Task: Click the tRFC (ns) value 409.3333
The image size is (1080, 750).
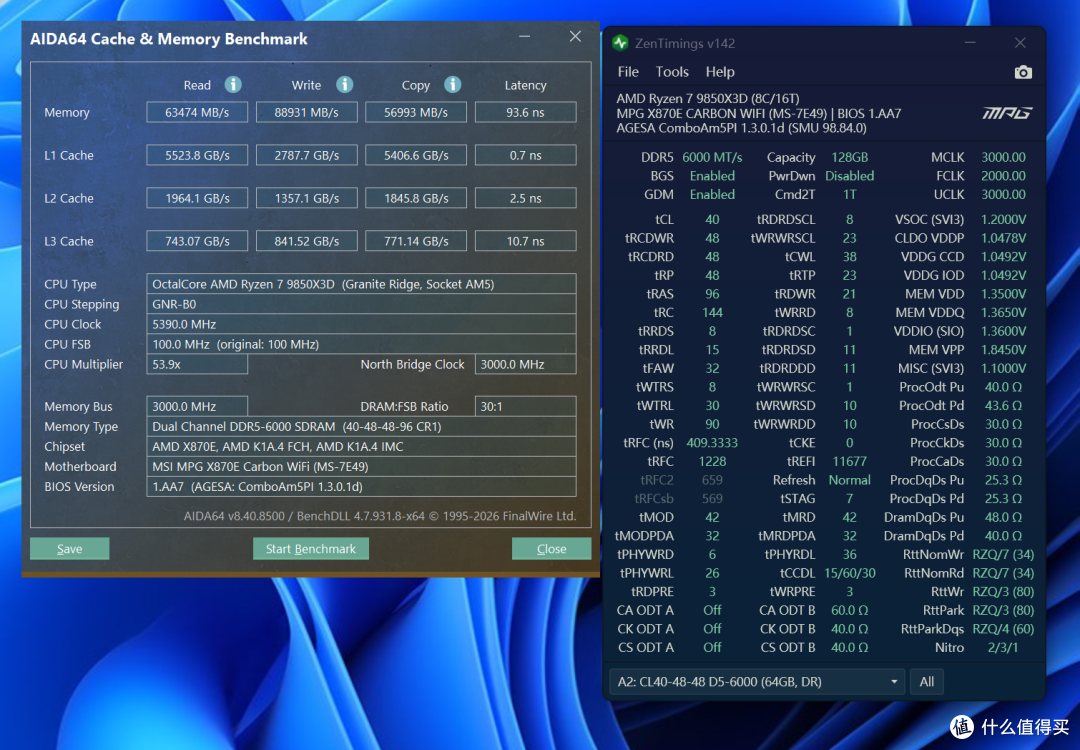Action: (712, 443)
